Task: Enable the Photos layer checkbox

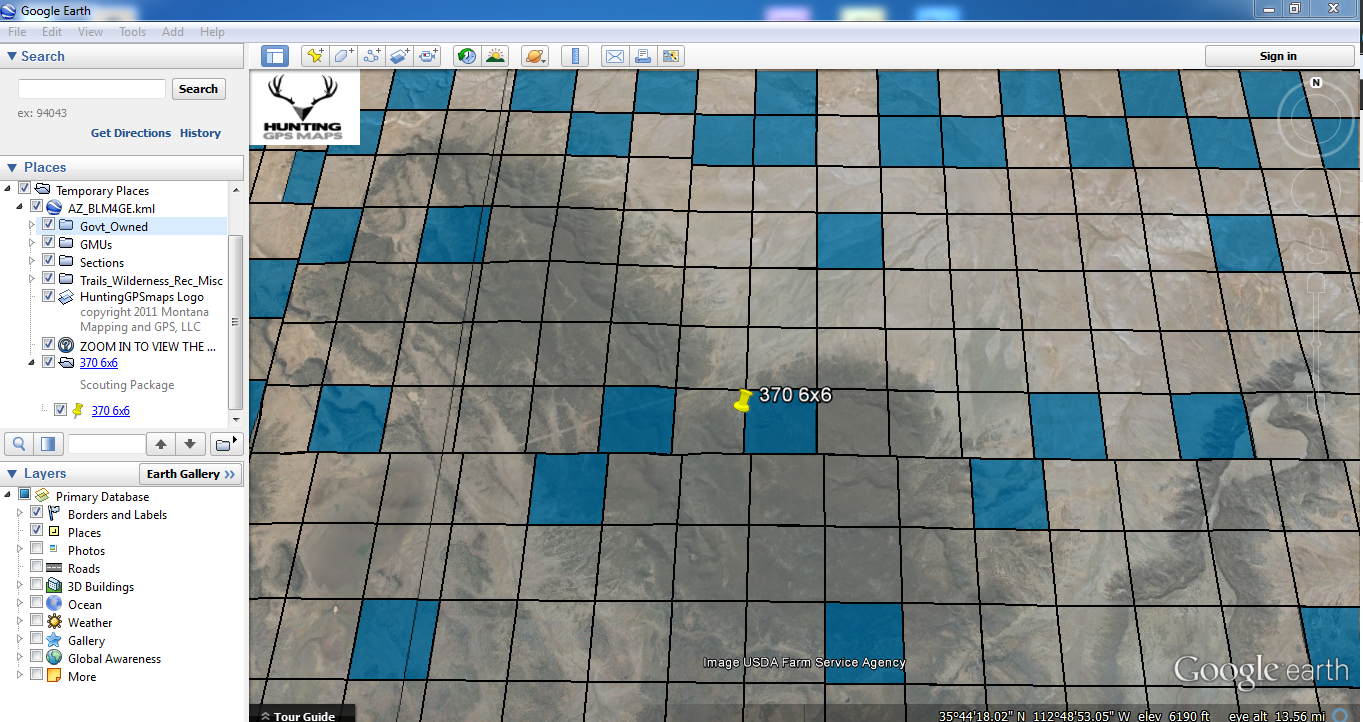Action: [x=36, y=550]
